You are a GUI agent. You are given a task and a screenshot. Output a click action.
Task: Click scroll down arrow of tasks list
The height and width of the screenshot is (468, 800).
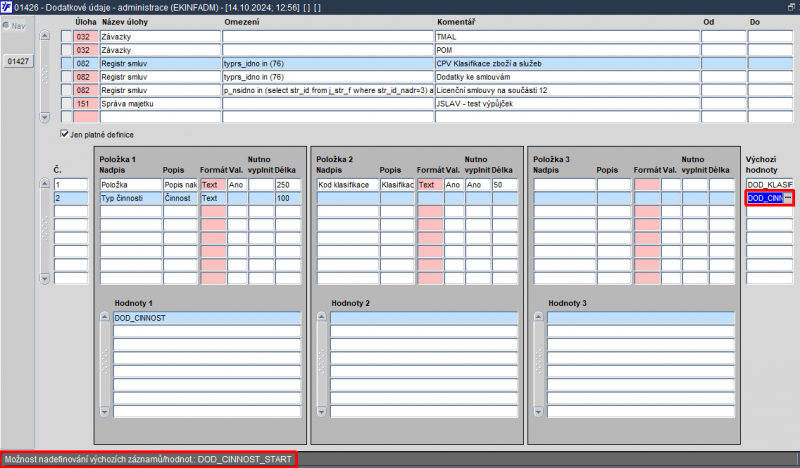43,116
